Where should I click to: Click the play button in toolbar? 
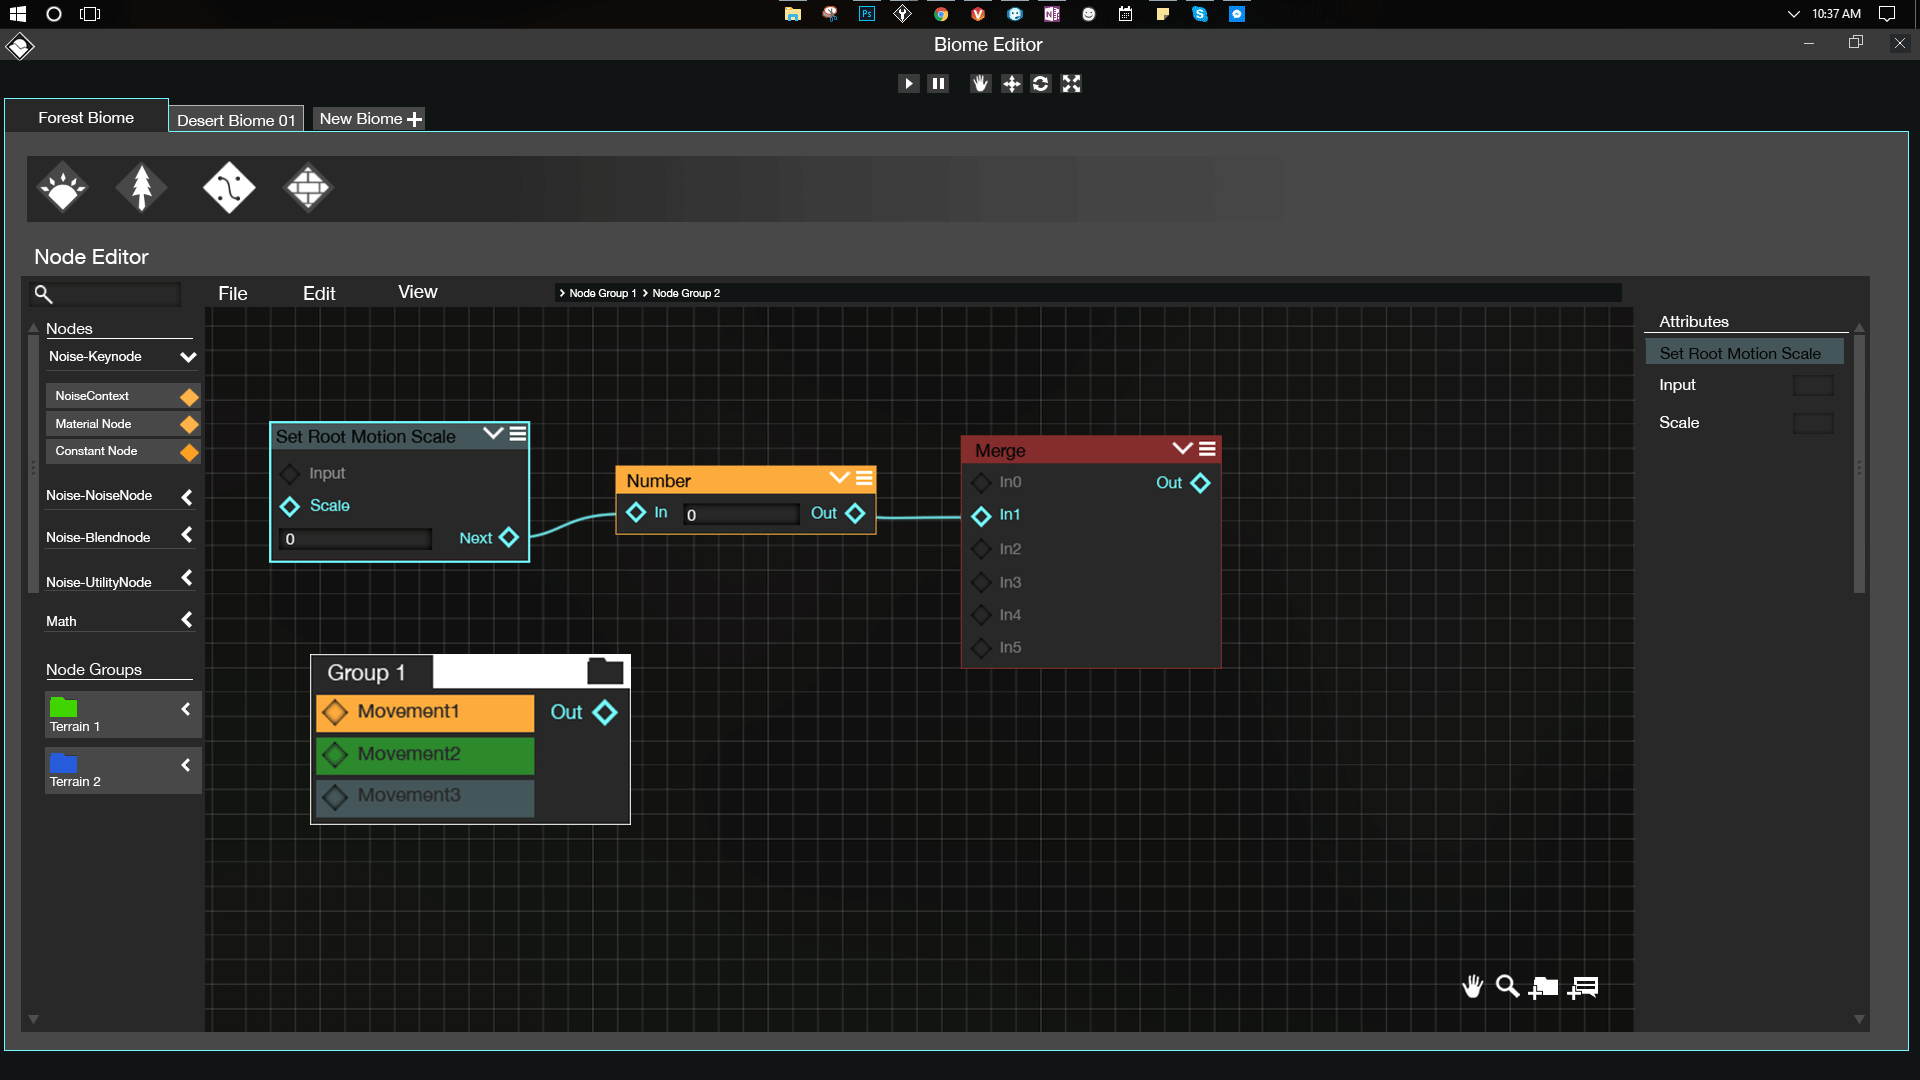point(908,84)
